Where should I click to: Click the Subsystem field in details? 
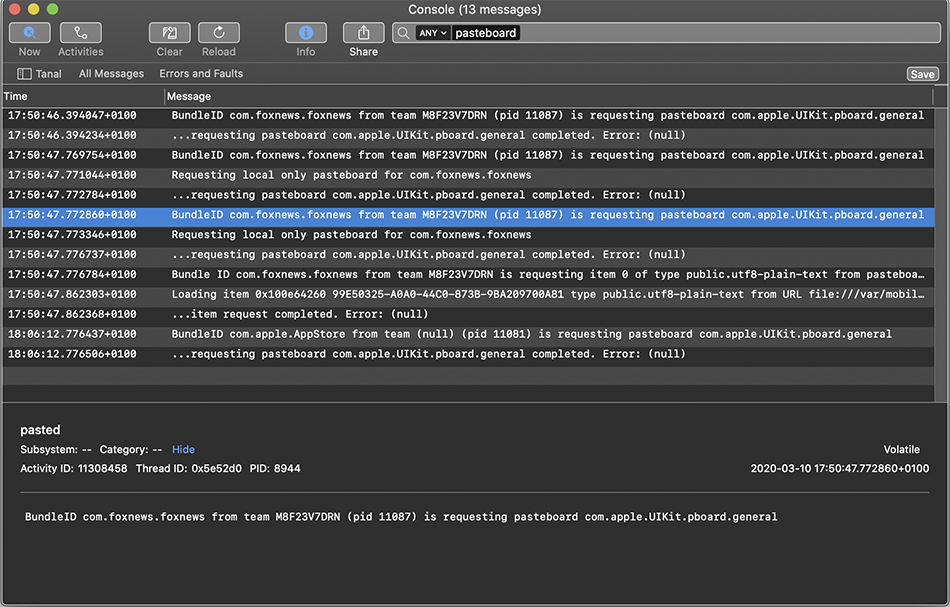(x=56, y=449)
